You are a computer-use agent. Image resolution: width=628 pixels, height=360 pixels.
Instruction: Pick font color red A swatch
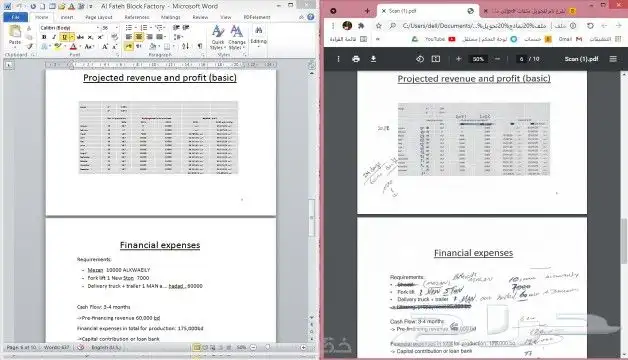coord(73,46)
